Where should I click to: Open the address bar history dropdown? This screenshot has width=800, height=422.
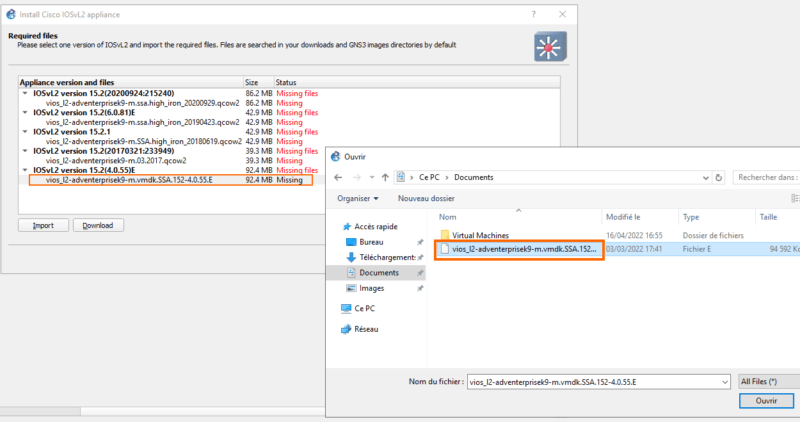tap(705, 178)
